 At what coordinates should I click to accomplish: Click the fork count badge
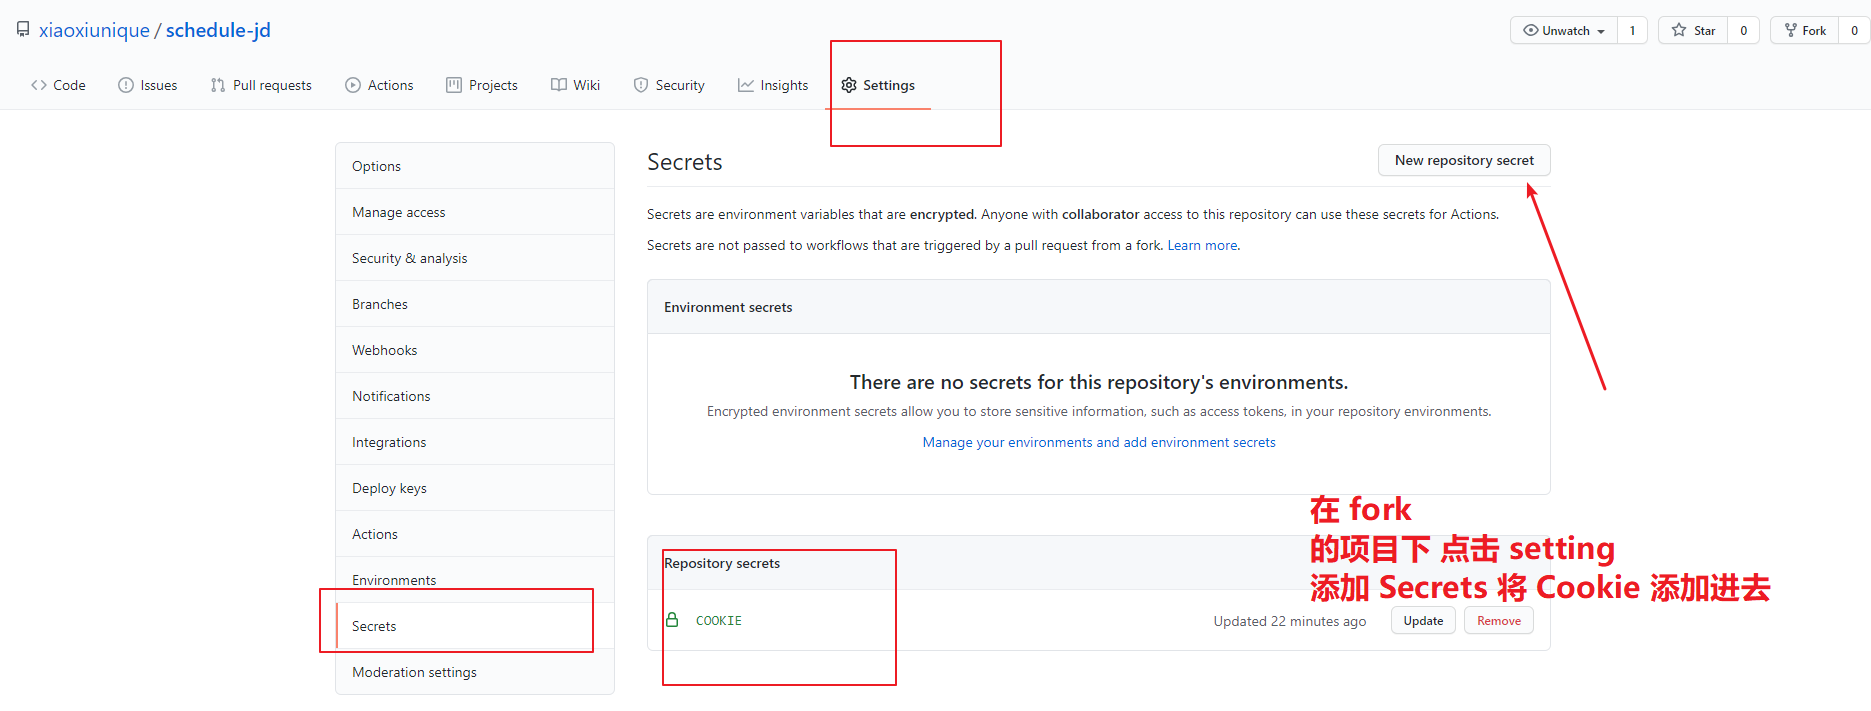pyautogui.click(x=1854, y=30)
